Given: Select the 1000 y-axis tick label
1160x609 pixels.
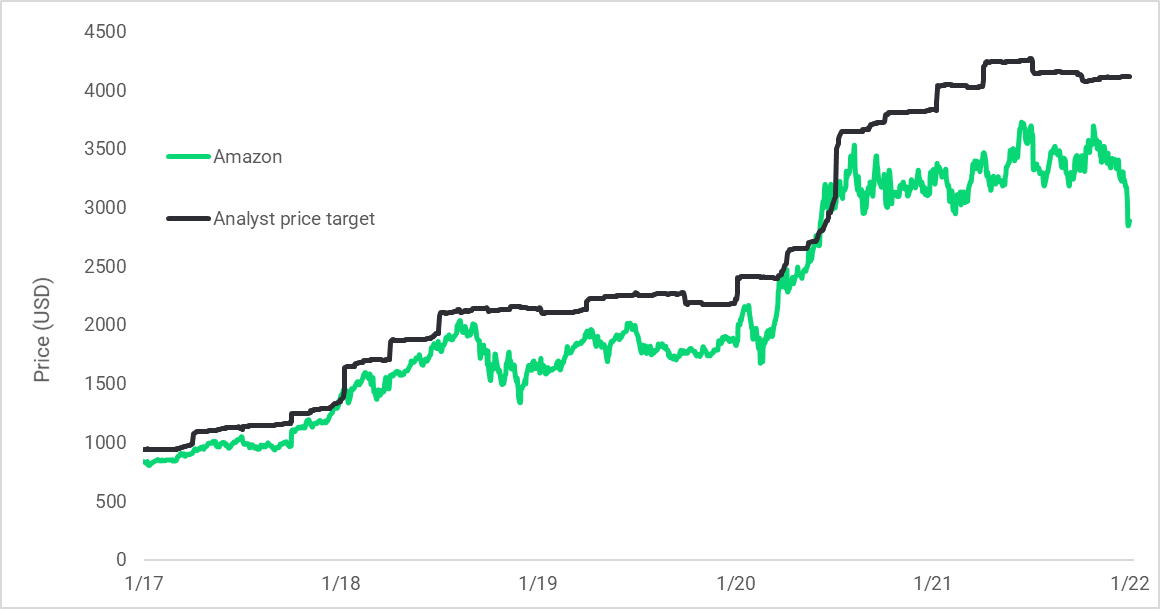Looking at the screenshot, I should tap(106, 443).
